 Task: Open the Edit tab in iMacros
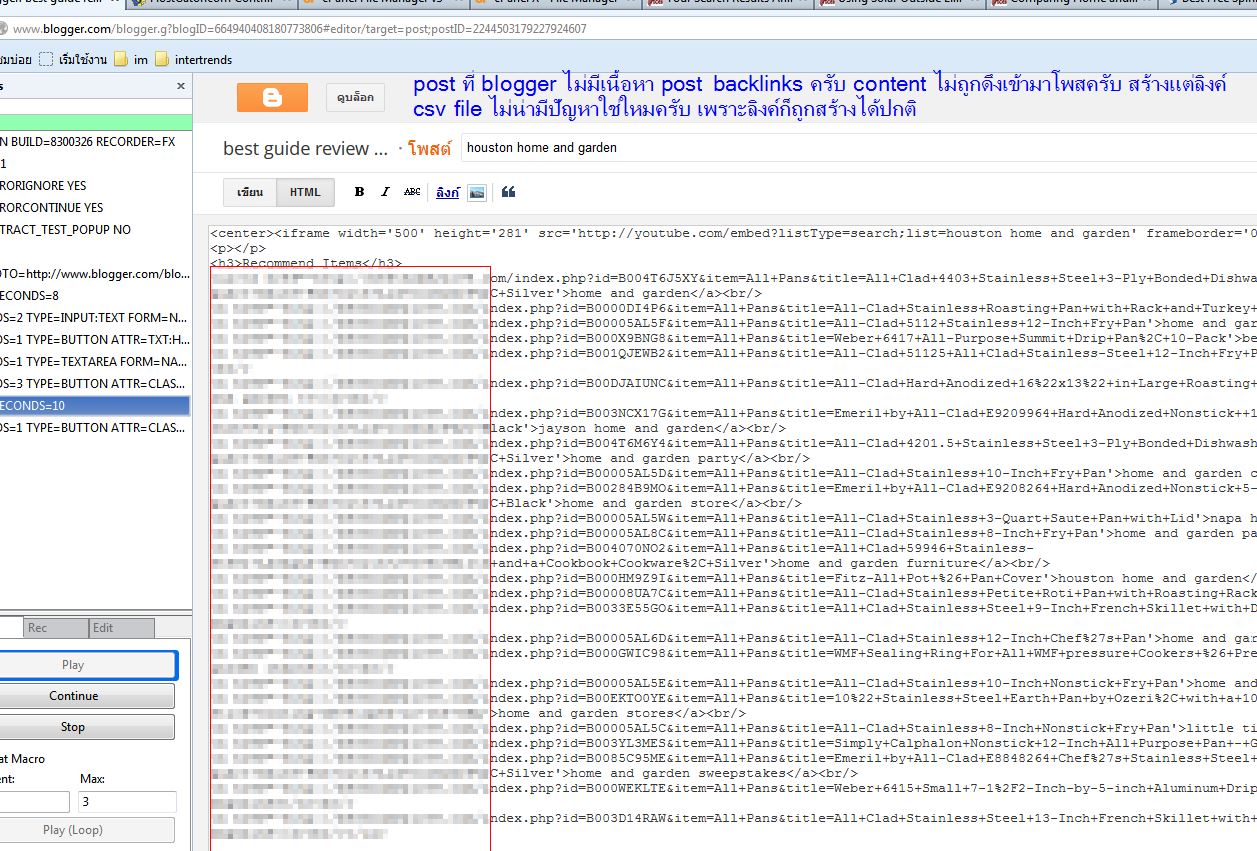pyautogui.click(x=121, y=628)
